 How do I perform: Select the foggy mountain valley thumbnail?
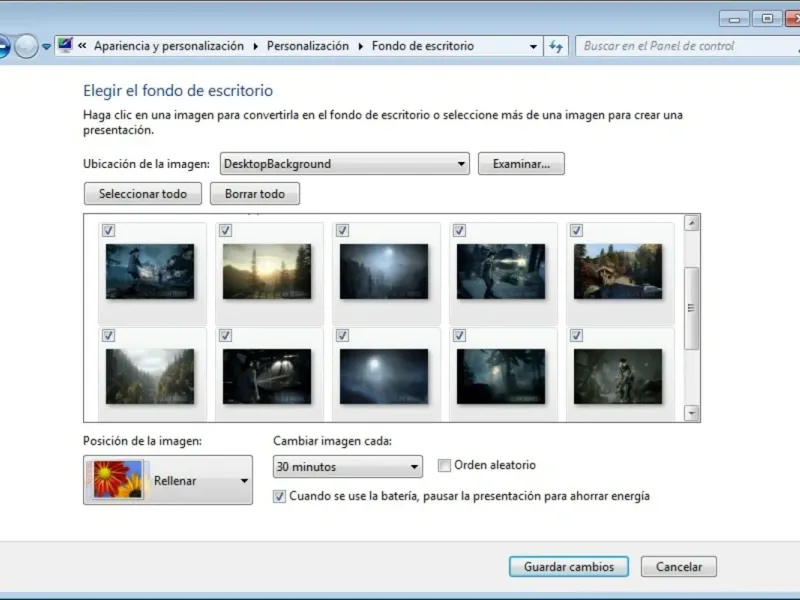pyautogui.click(x=150, y=377)
